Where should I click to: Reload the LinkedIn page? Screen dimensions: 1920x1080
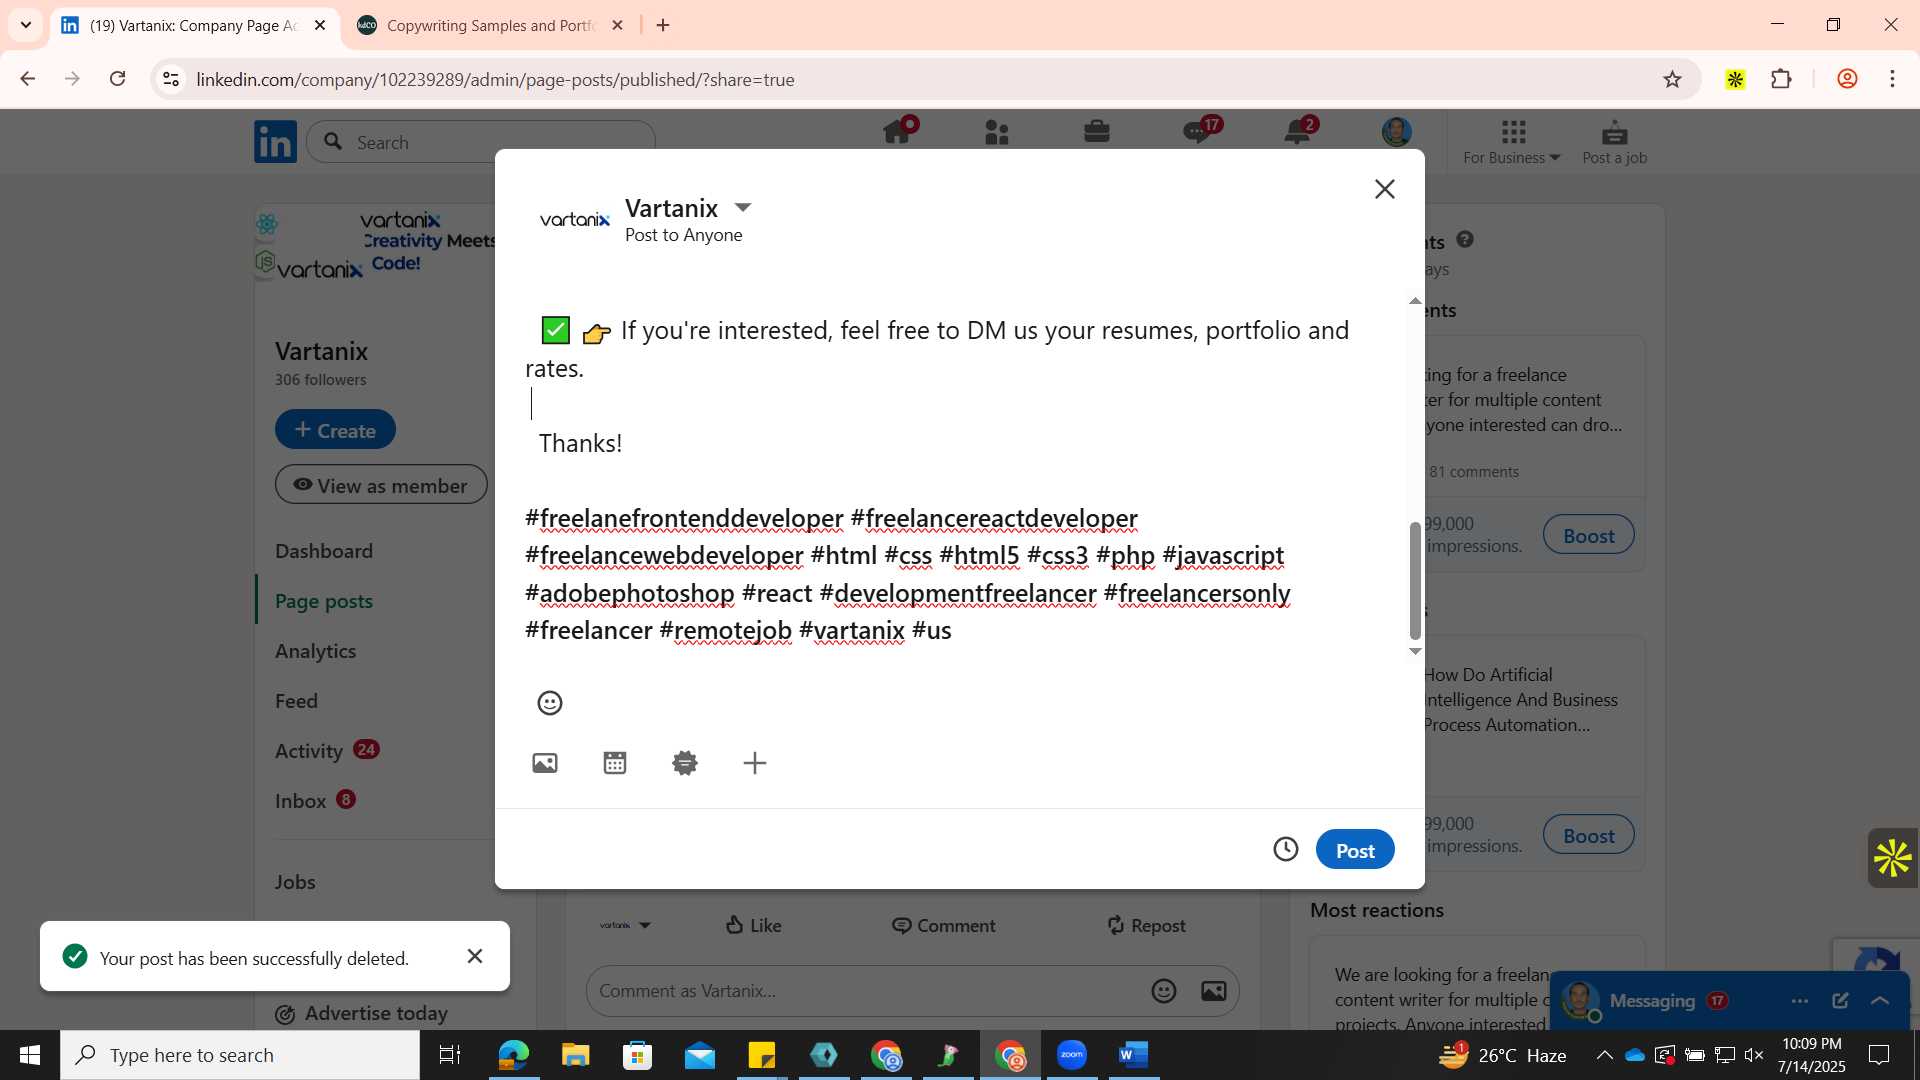(118, 79)
